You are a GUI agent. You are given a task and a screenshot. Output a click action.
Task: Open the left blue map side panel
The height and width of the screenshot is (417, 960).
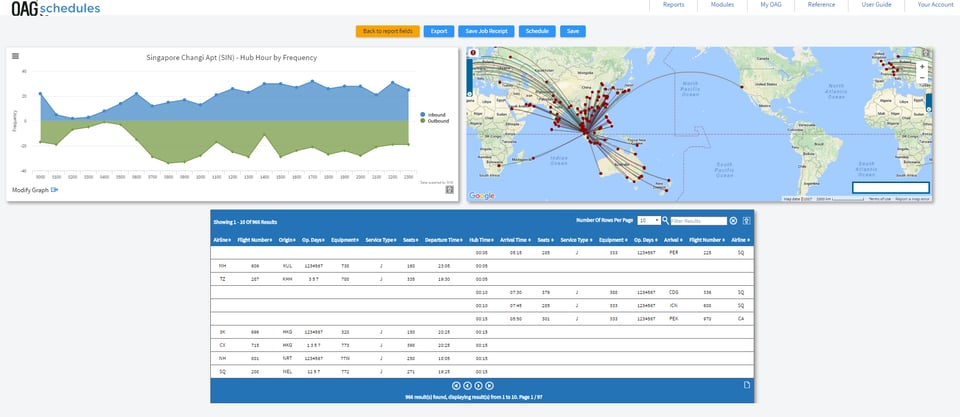470,78
